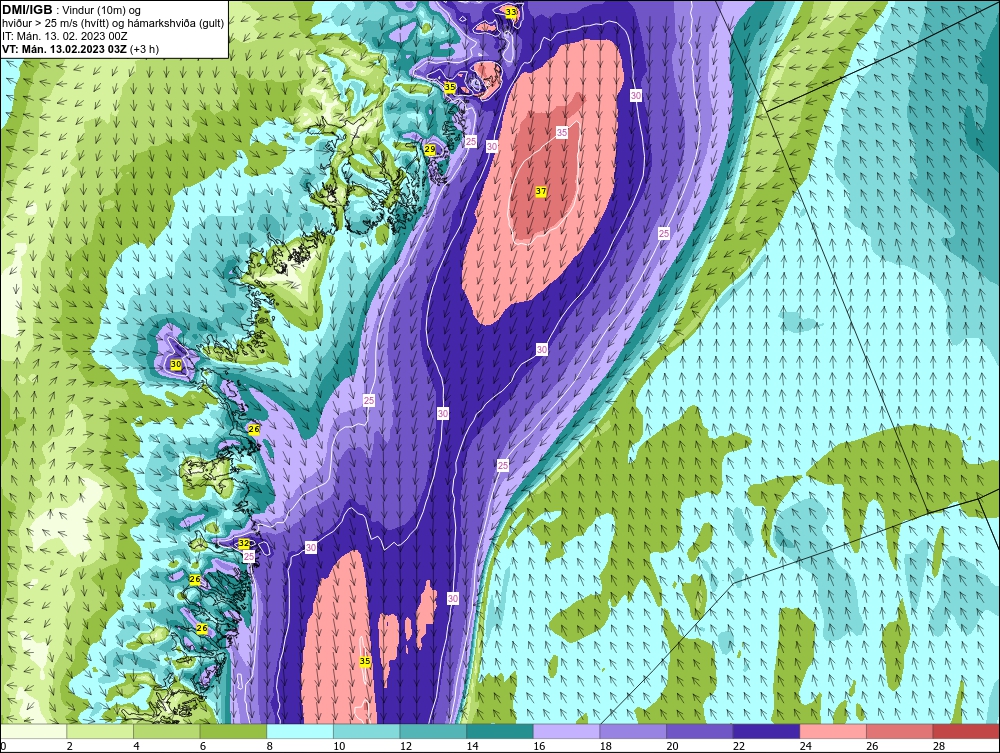
Task: Pick the 2–4 m/s light green legend swatch
Action: [x=100, y=731]
